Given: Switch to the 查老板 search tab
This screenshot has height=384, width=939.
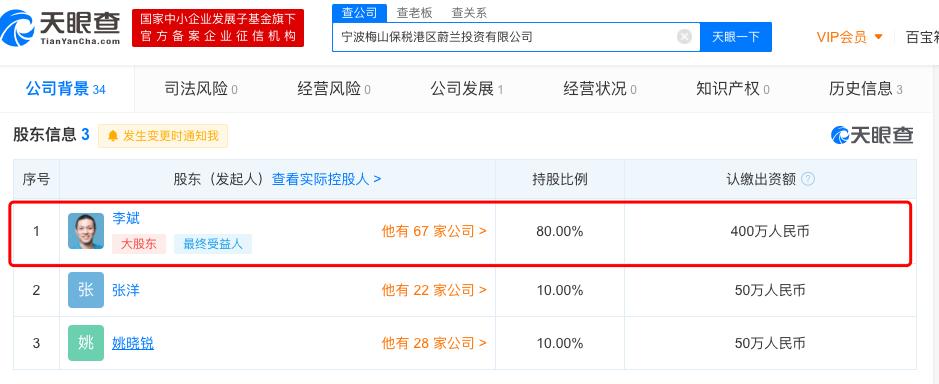Looking at the screenshot, I should [414, 13].
